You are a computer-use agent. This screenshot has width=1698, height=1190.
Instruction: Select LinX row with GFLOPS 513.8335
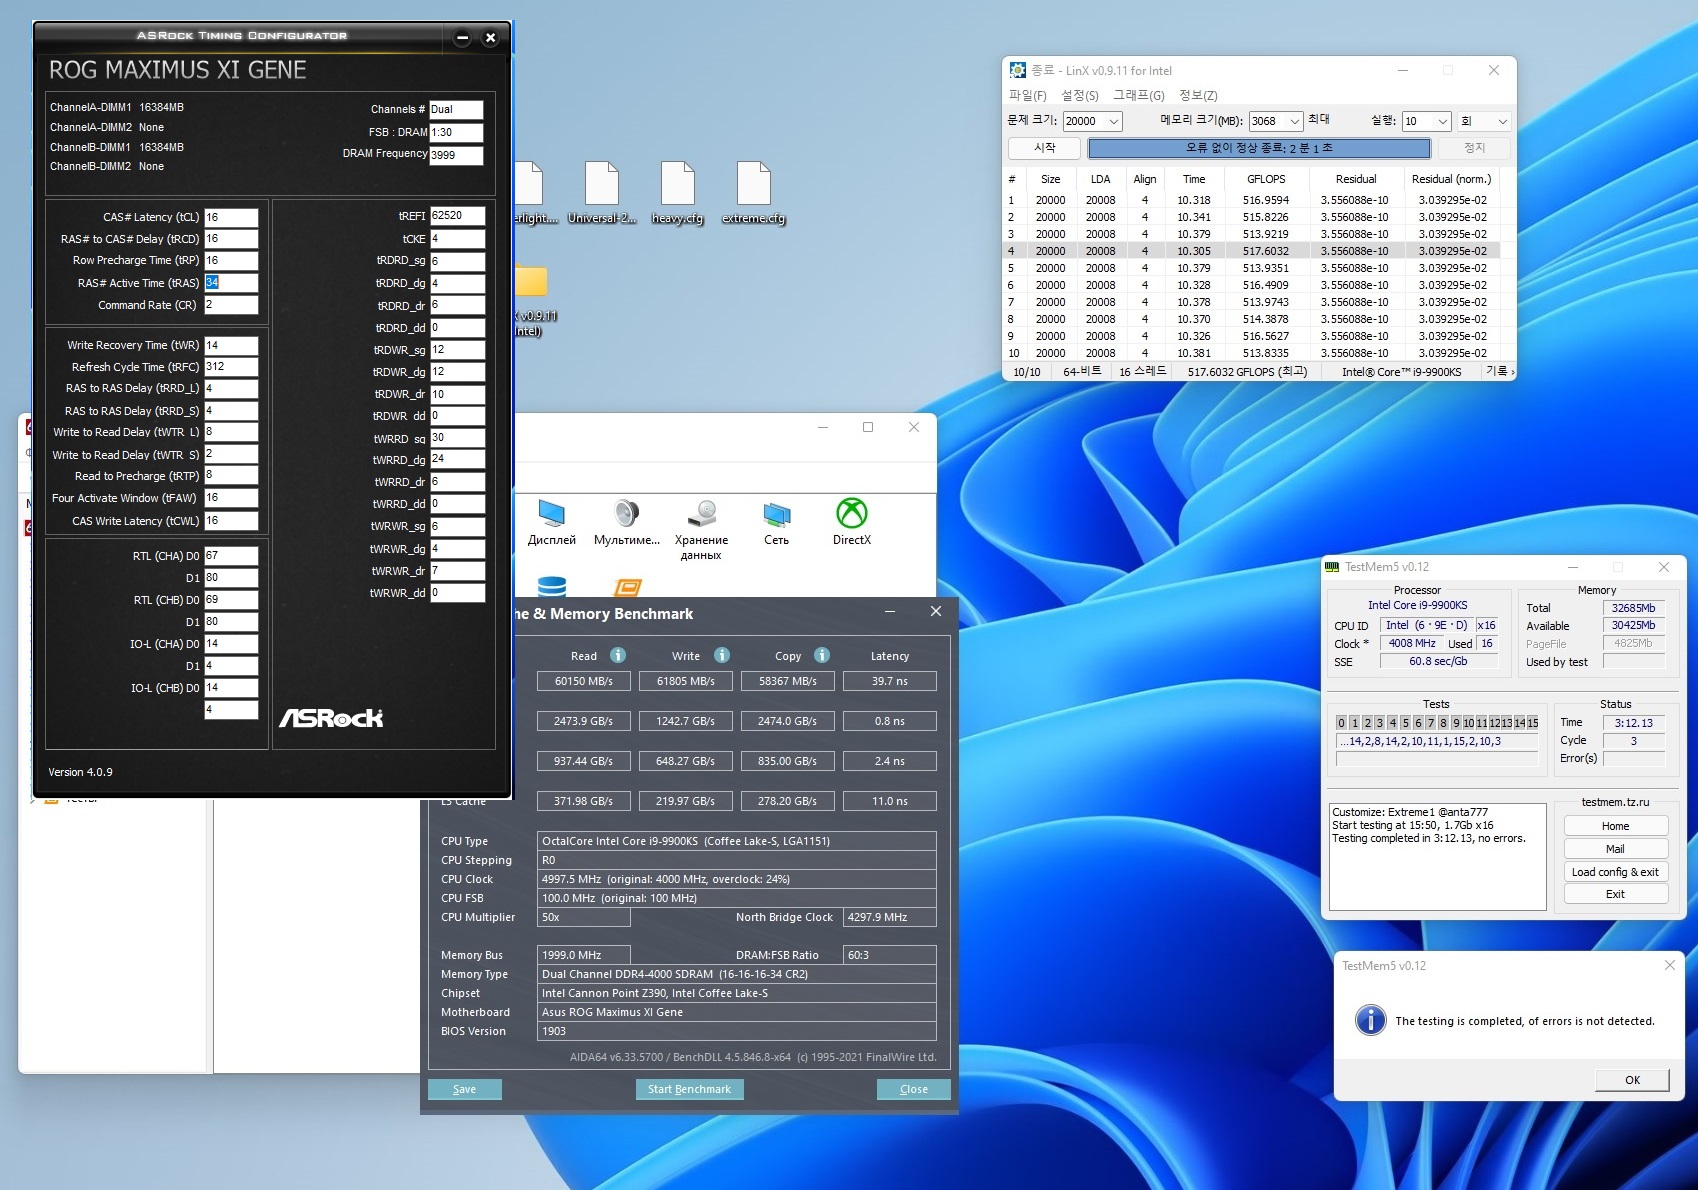tap(1251, 353)
